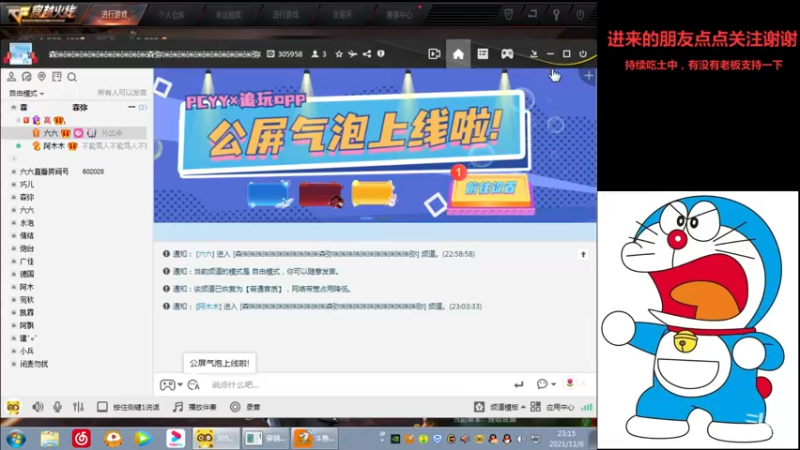This screenshot has width=800, height=450.
Task: Open 交易所 tab in CrossFire launcher
Action: pyautogui.click(x=342, y=15)
